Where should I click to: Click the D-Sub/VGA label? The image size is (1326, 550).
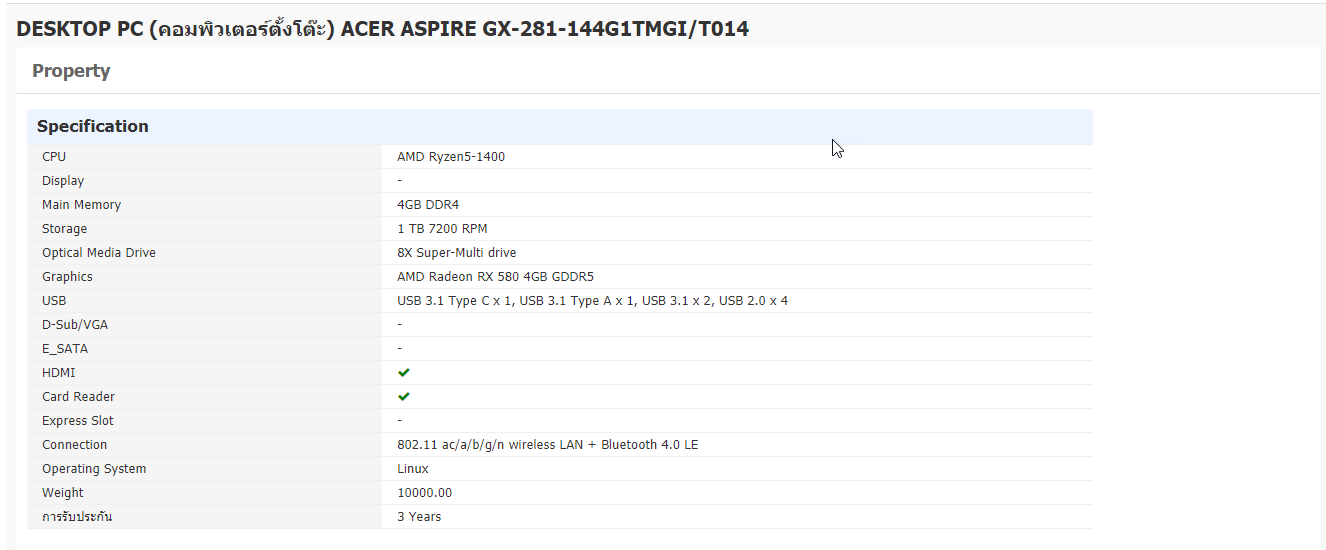point(74,325)
